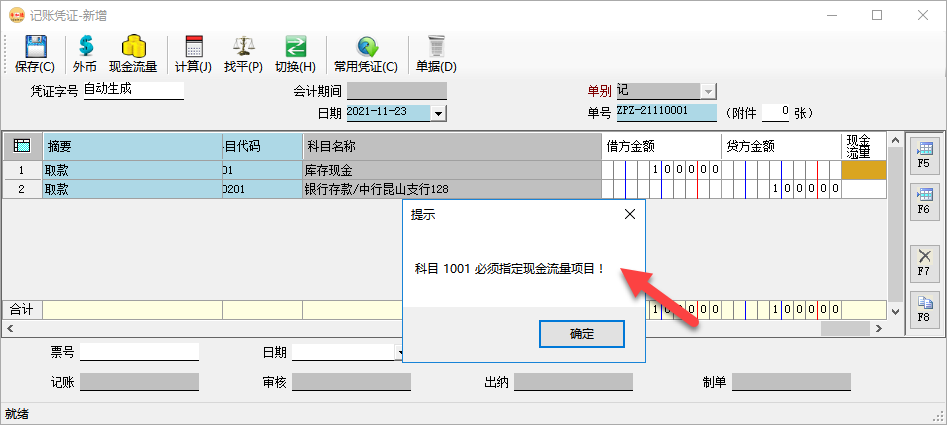Viewport: 947px width, 425px height.
Task: Click the vertical scrollbar down arrow
Action: pyautogui.click(x=896, y=311)
